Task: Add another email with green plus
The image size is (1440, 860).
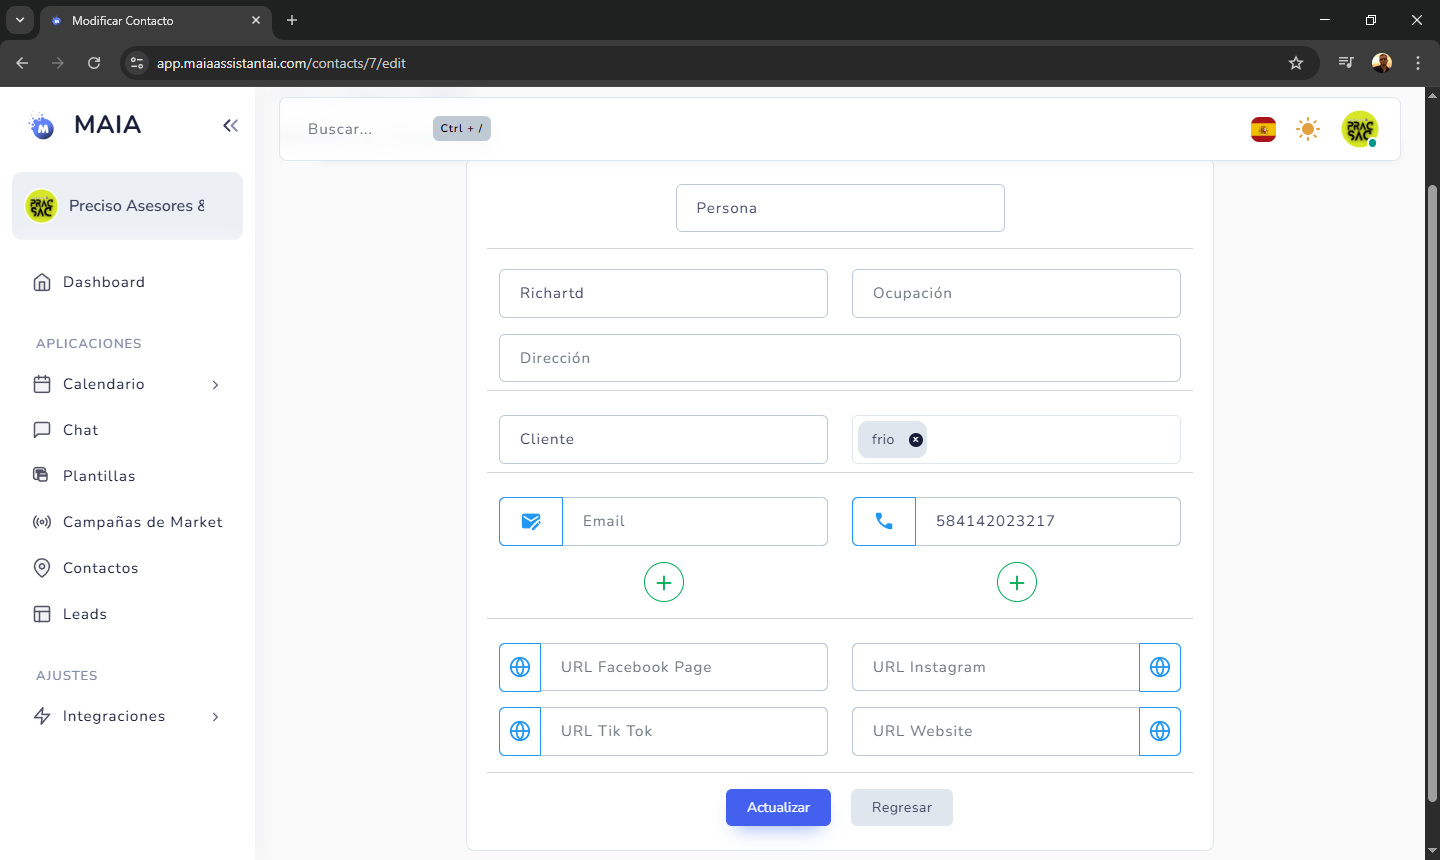Action: coord(664,582)
